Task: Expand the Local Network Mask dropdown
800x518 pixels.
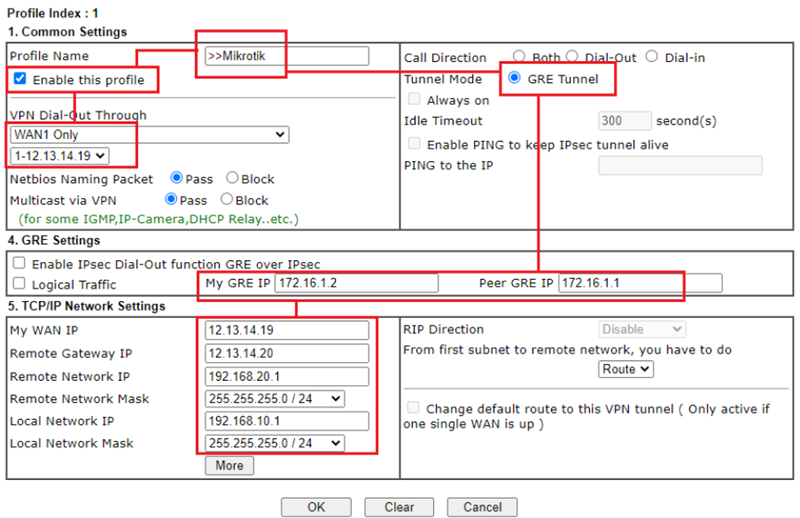Action: (274, 443)
